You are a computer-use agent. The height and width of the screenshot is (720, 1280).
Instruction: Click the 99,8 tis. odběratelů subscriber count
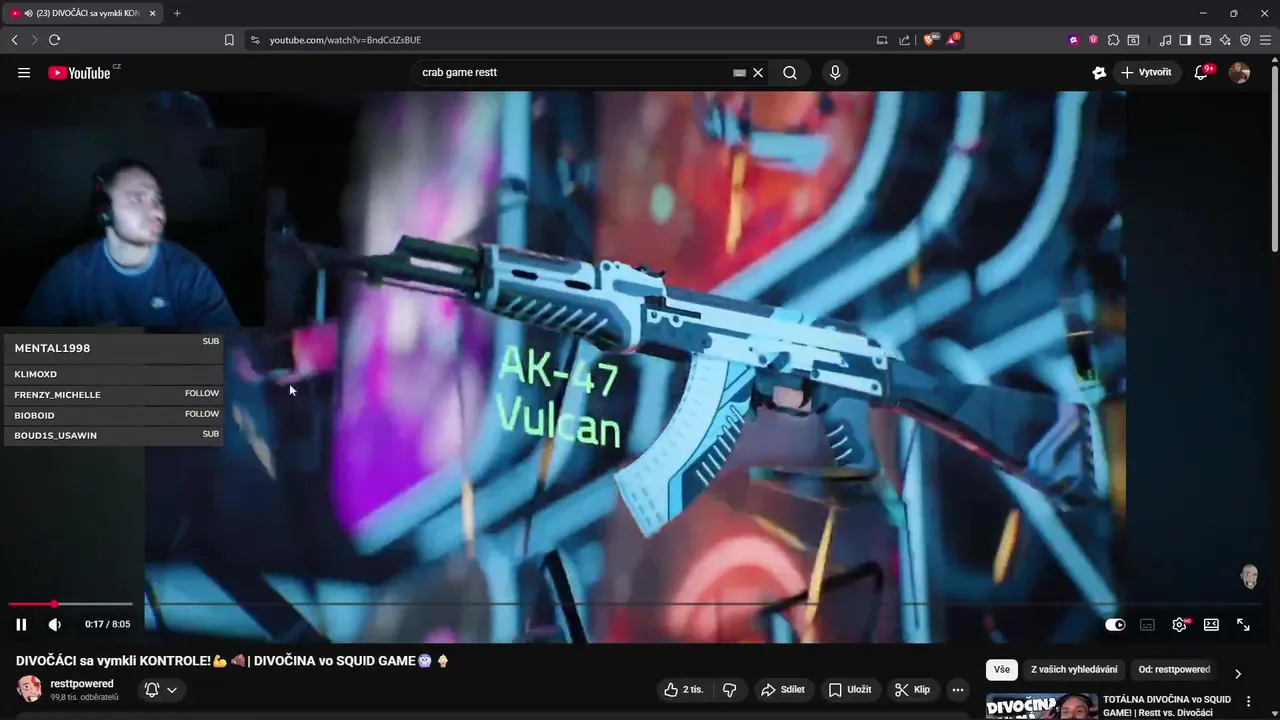click(x=84, y=697)
